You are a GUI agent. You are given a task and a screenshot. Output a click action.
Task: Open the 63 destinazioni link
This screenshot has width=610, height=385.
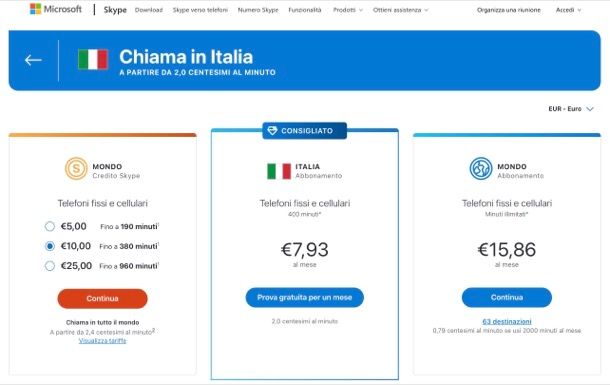click(507, 322)
